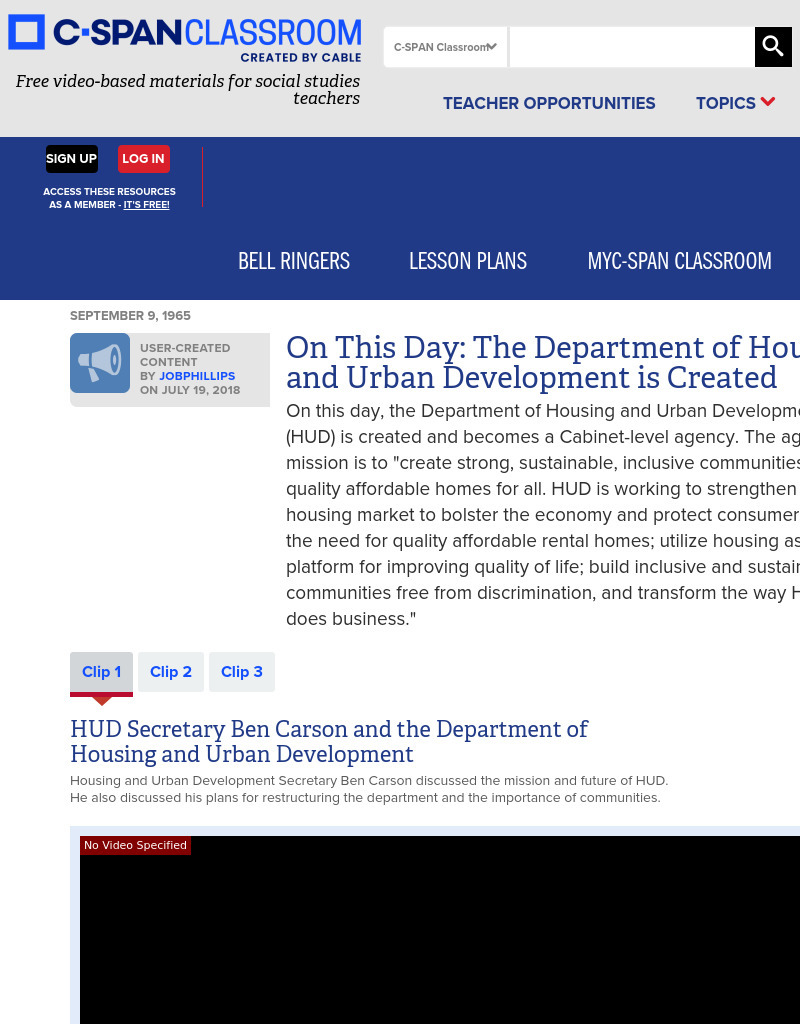800x1024 pixels.
Task: Click inside the search input field
Action: tap(632, 46)
